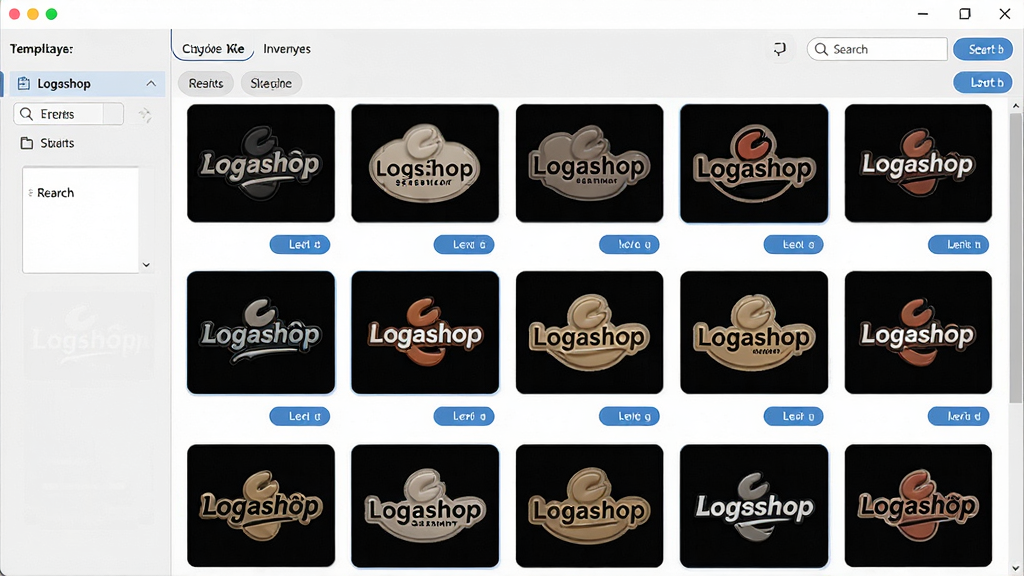Open the gold italic Logashôp thumbnail
This screenshot has width=1024, height=576.
(x=261, y=505)
